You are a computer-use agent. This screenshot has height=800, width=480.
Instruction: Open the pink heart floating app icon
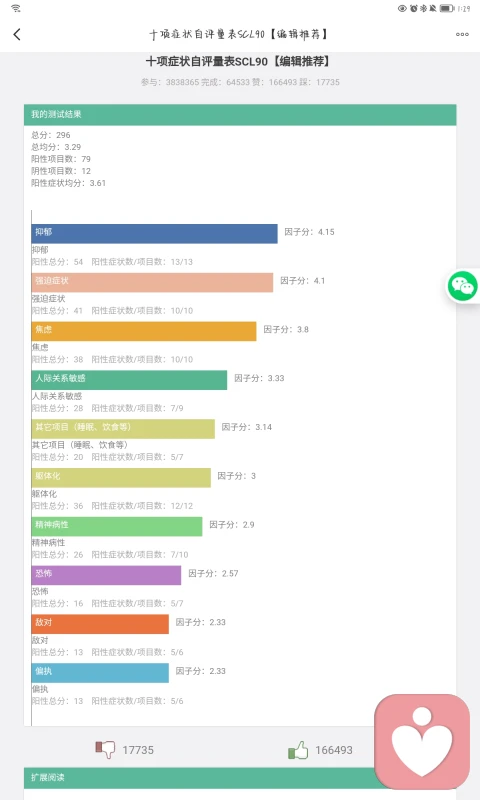click(422, 742)
